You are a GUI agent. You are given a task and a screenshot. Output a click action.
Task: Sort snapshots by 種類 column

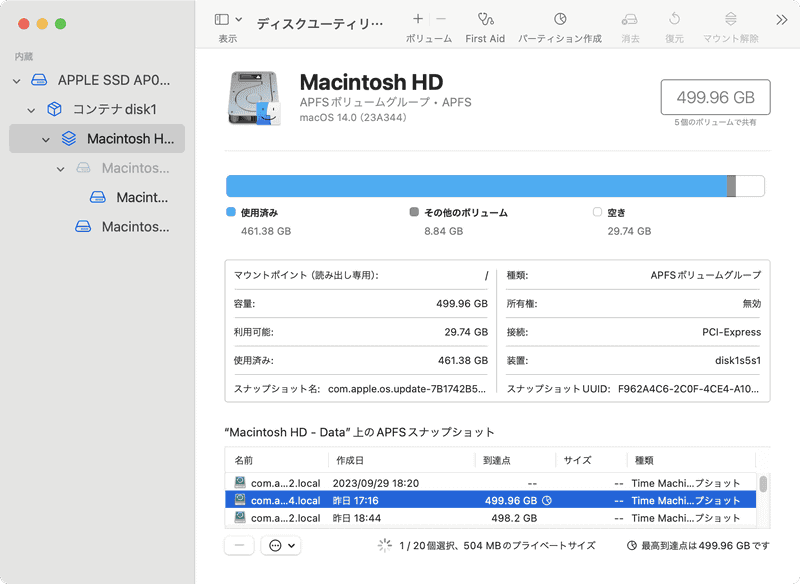coord(691,460)
